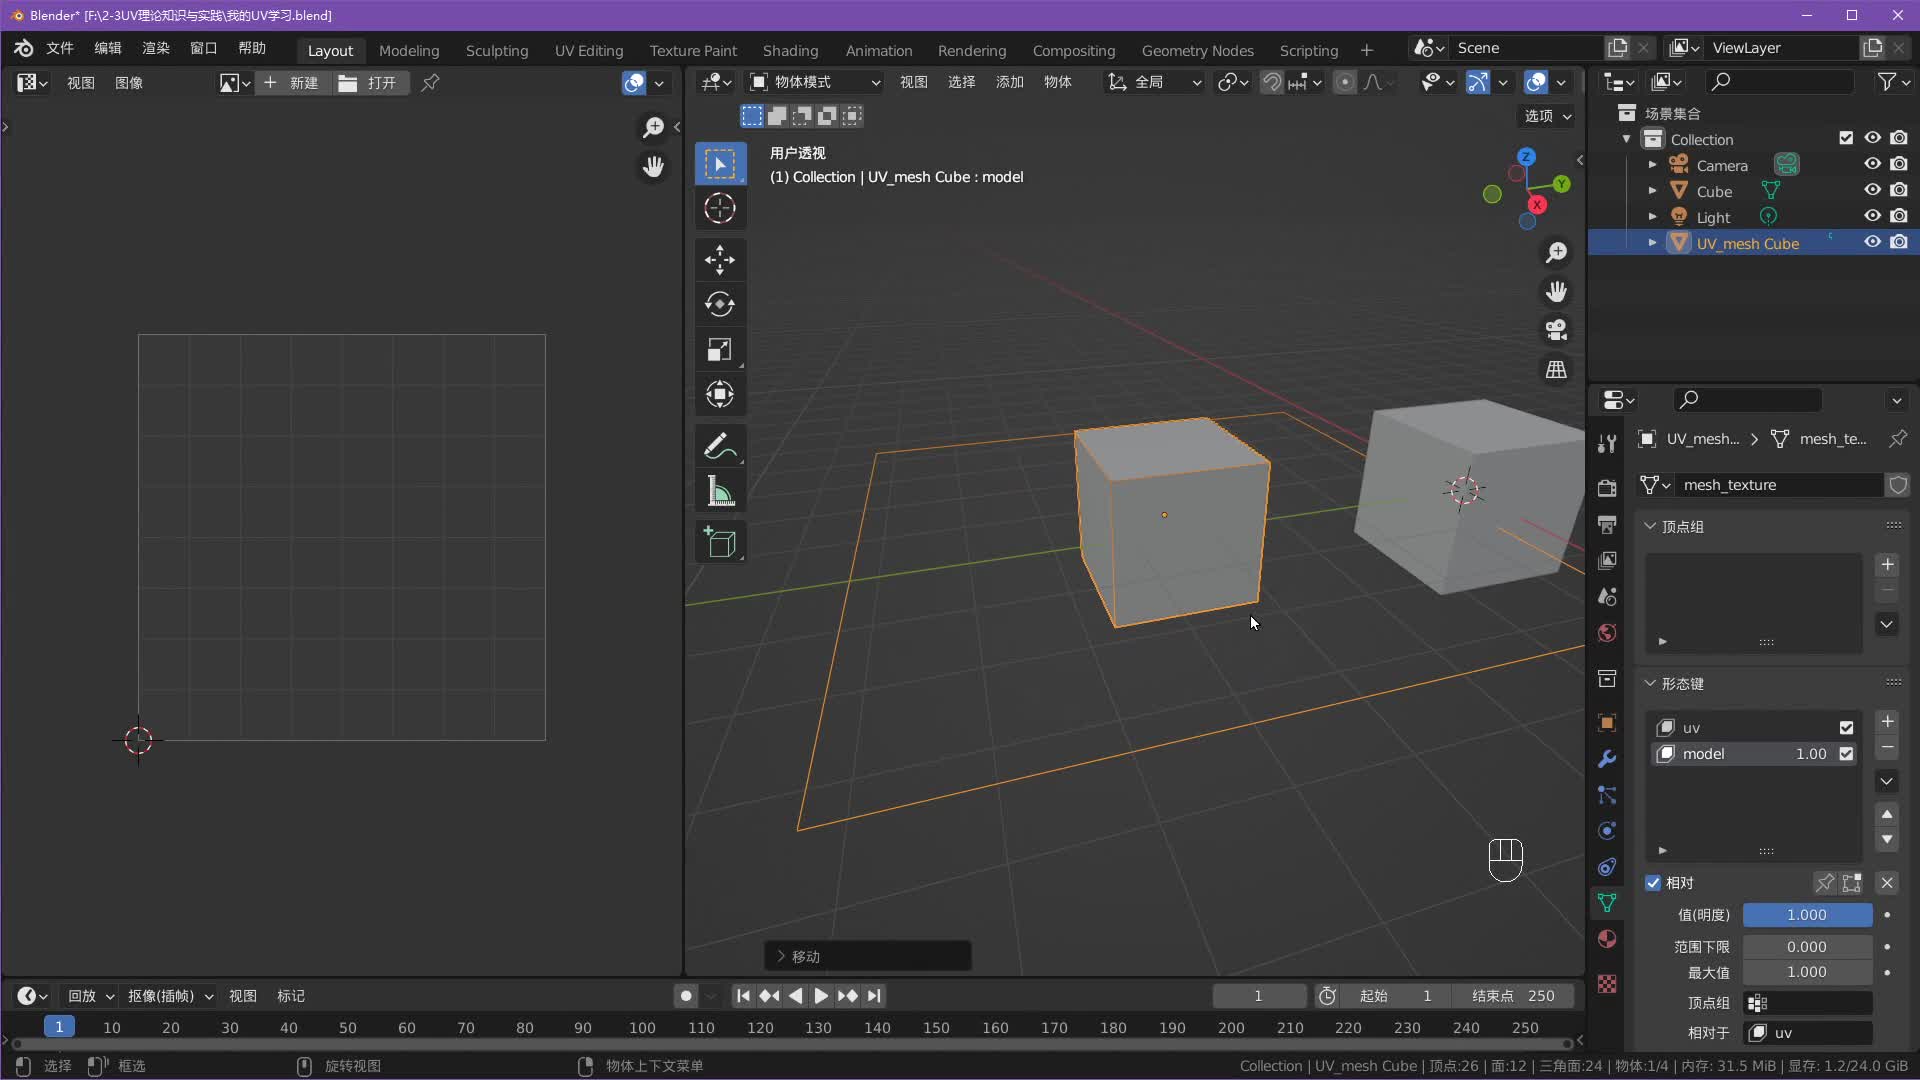This screenshot has height=1080, width=1920.
Task: Open the Object properties tab
Action: pos(1607,723)
